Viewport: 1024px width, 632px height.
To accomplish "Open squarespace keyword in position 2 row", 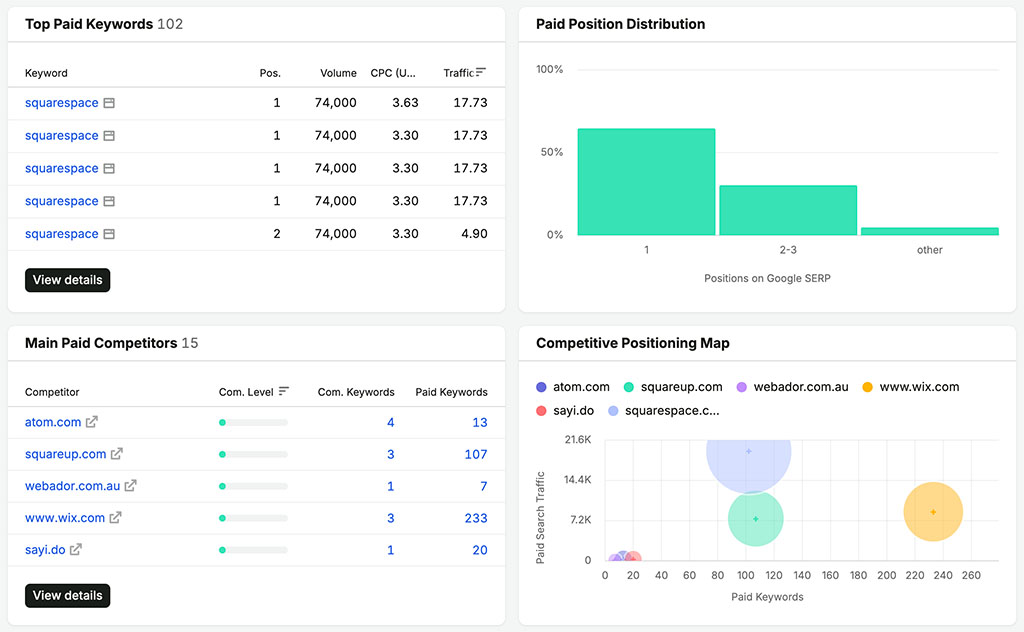I will (x=61, y=234).
